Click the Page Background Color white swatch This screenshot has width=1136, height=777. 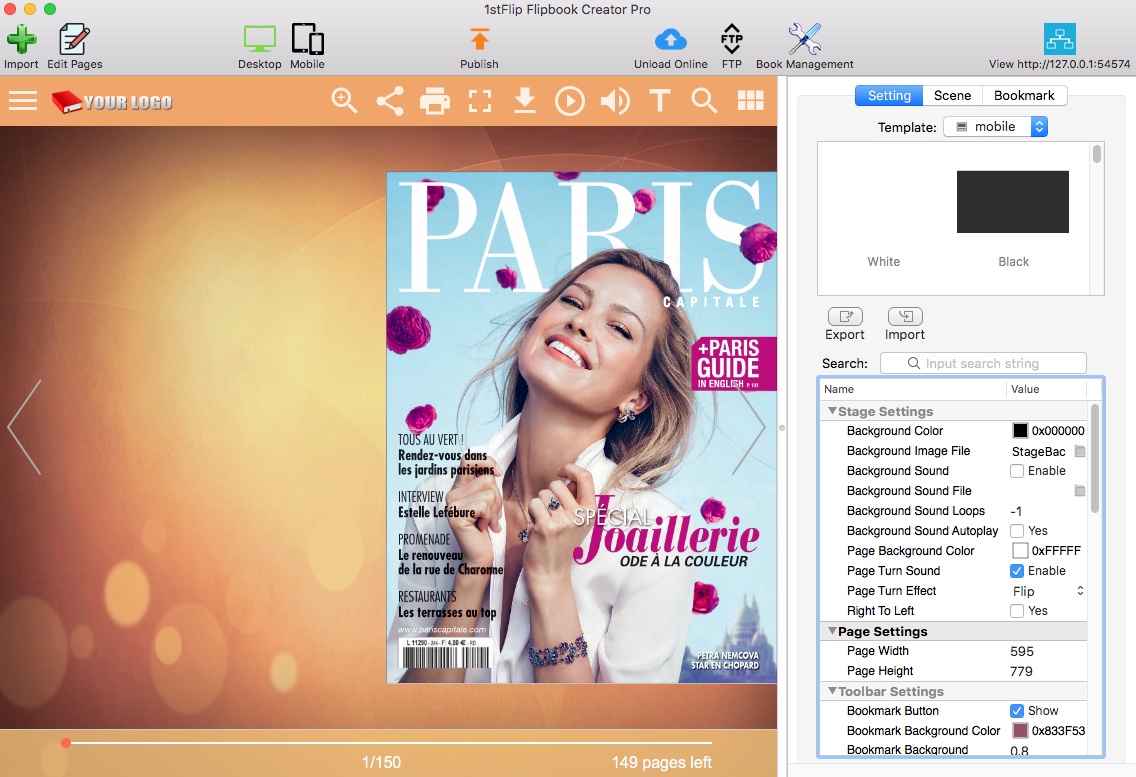click(x=1020, y=551)
